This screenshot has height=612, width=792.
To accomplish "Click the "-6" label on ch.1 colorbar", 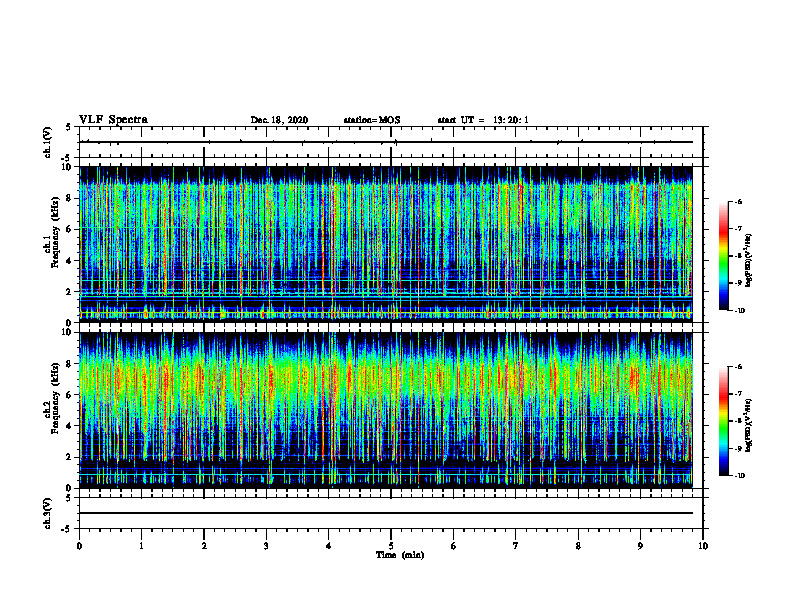I will [x=739, y=201].
